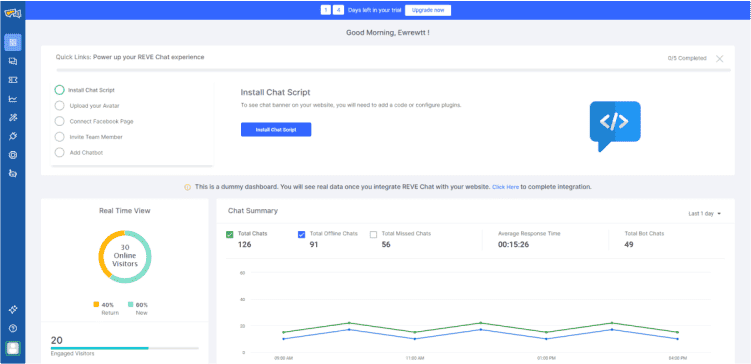The height and width of the screenshot is (364, 751).
Task: Click the Total Bot Chats value 49
Action: click(629, 245)
